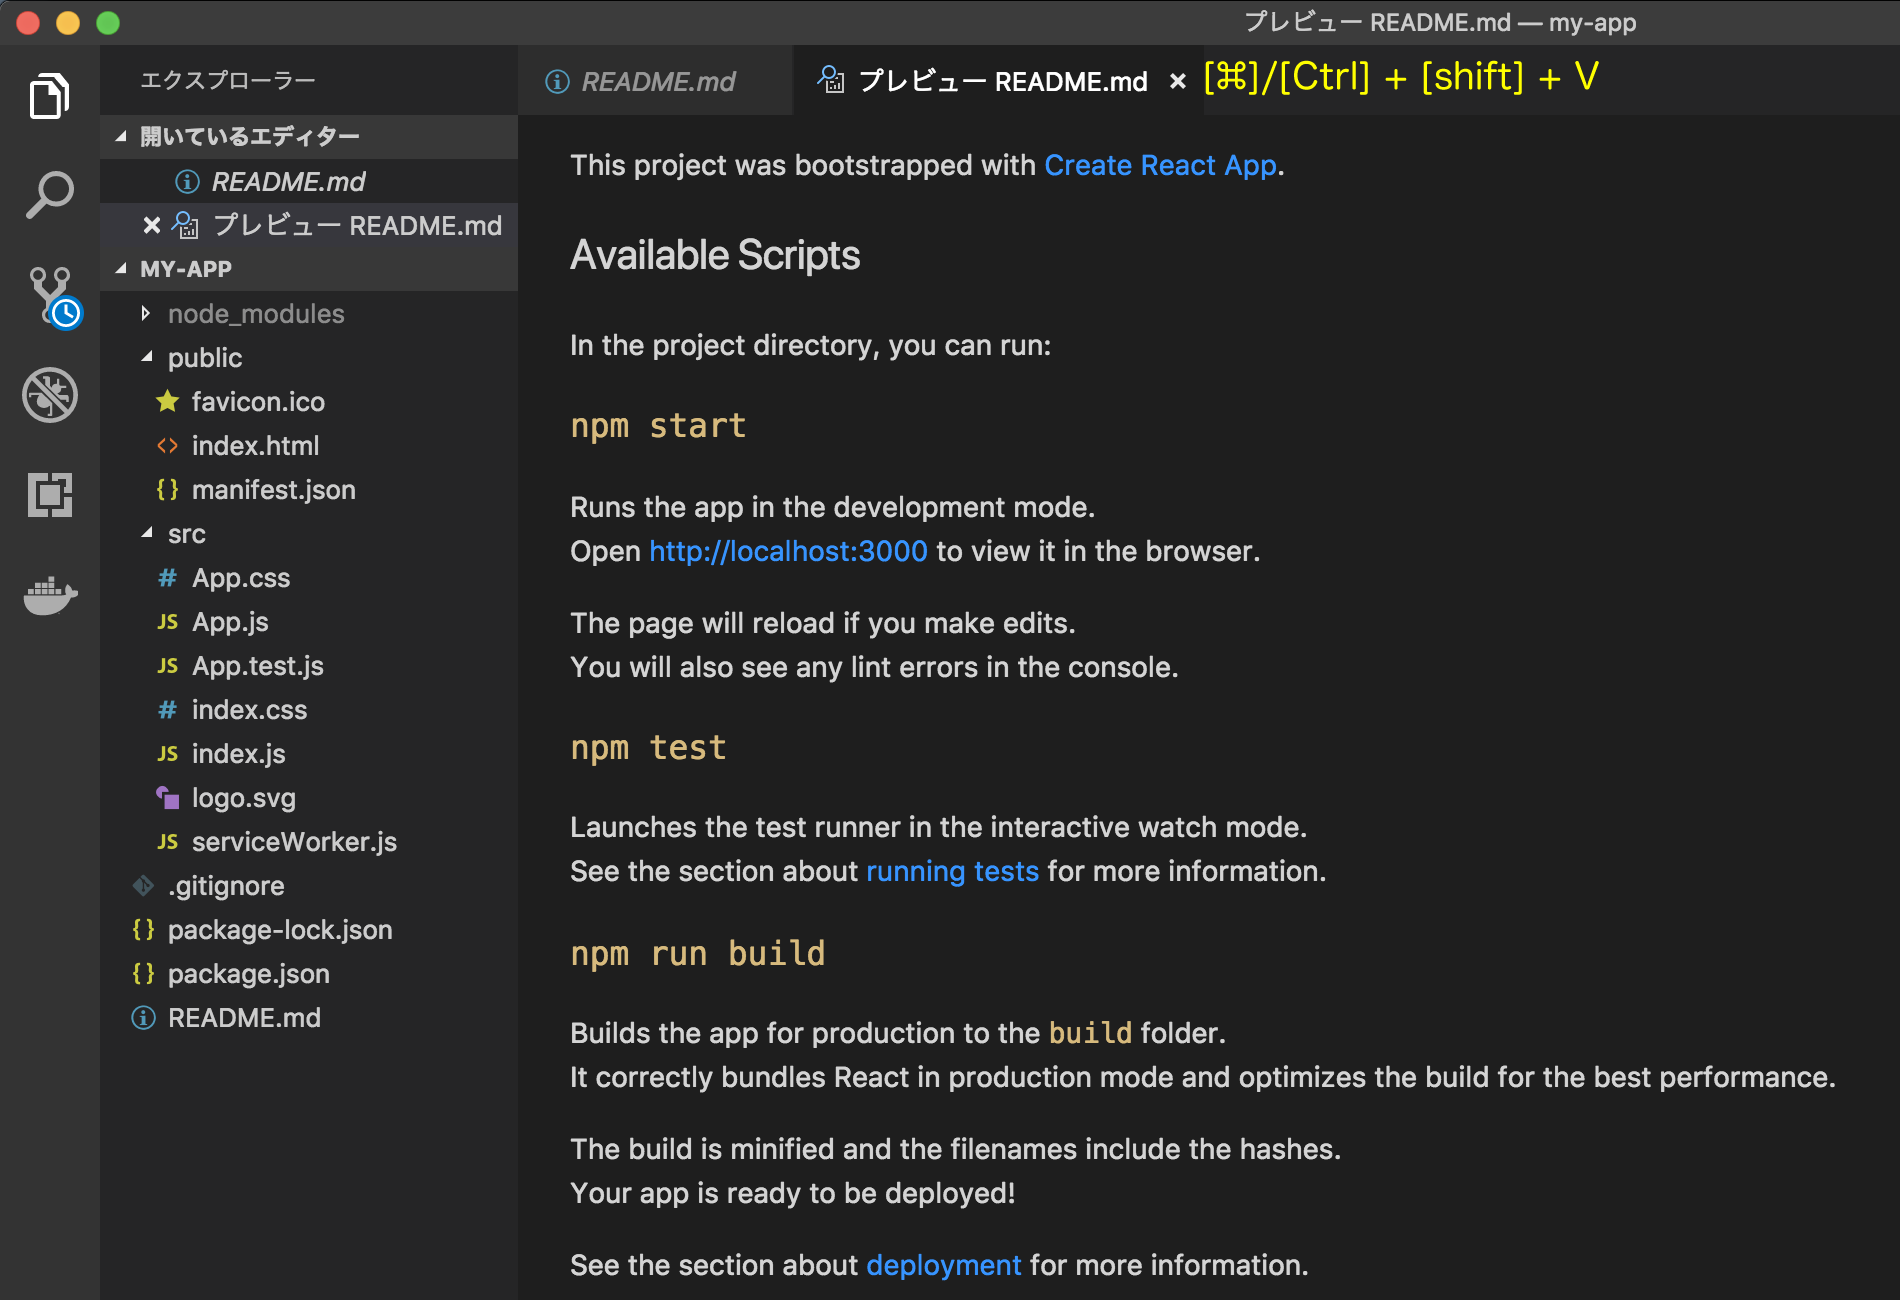Open the Debug view in the activity bar

point(50,395)
